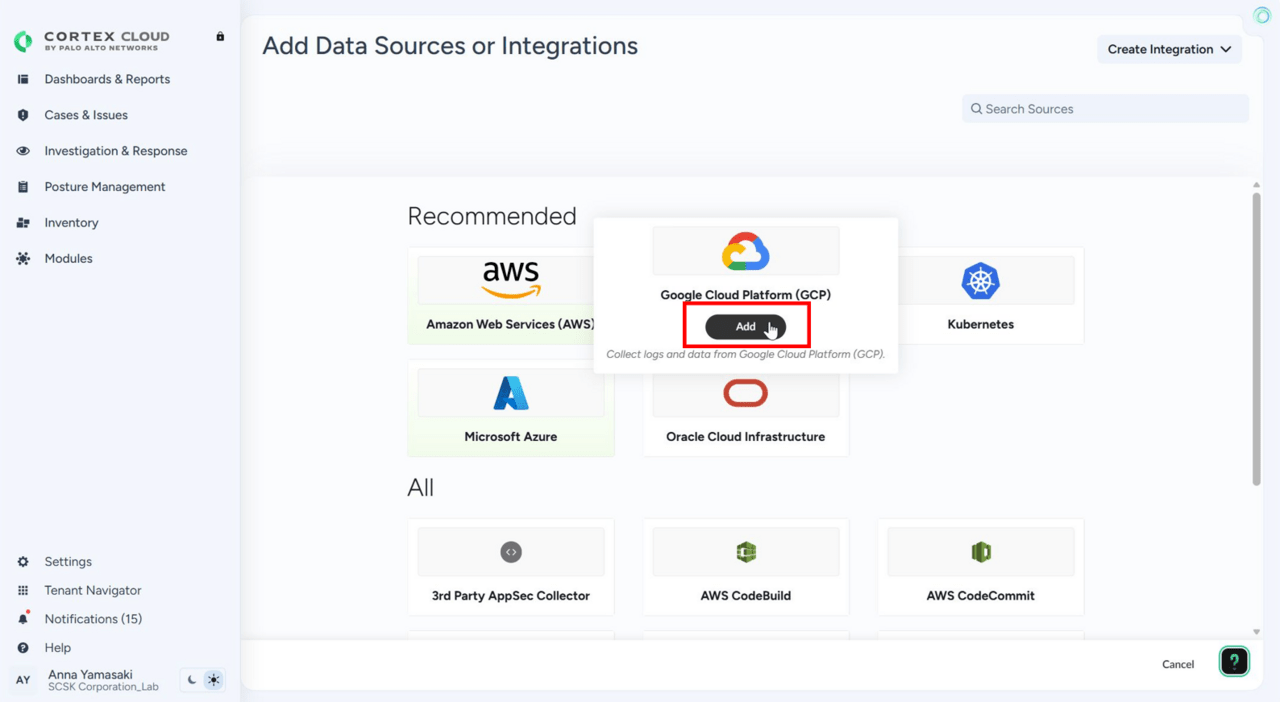Select the Microsoft Azure logo

pos(511,393)
